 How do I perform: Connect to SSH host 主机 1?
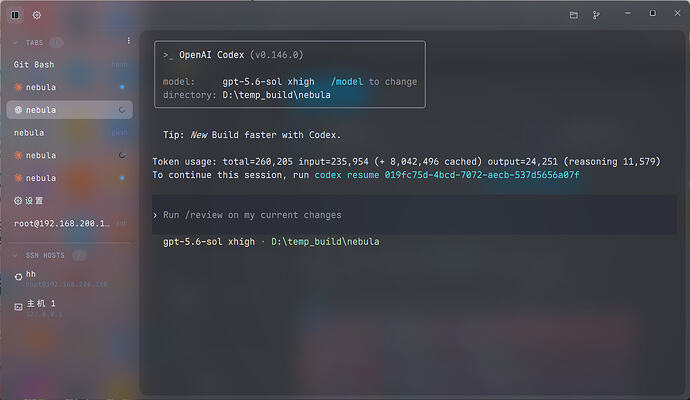pyautogui.click(x=70, y=308)
